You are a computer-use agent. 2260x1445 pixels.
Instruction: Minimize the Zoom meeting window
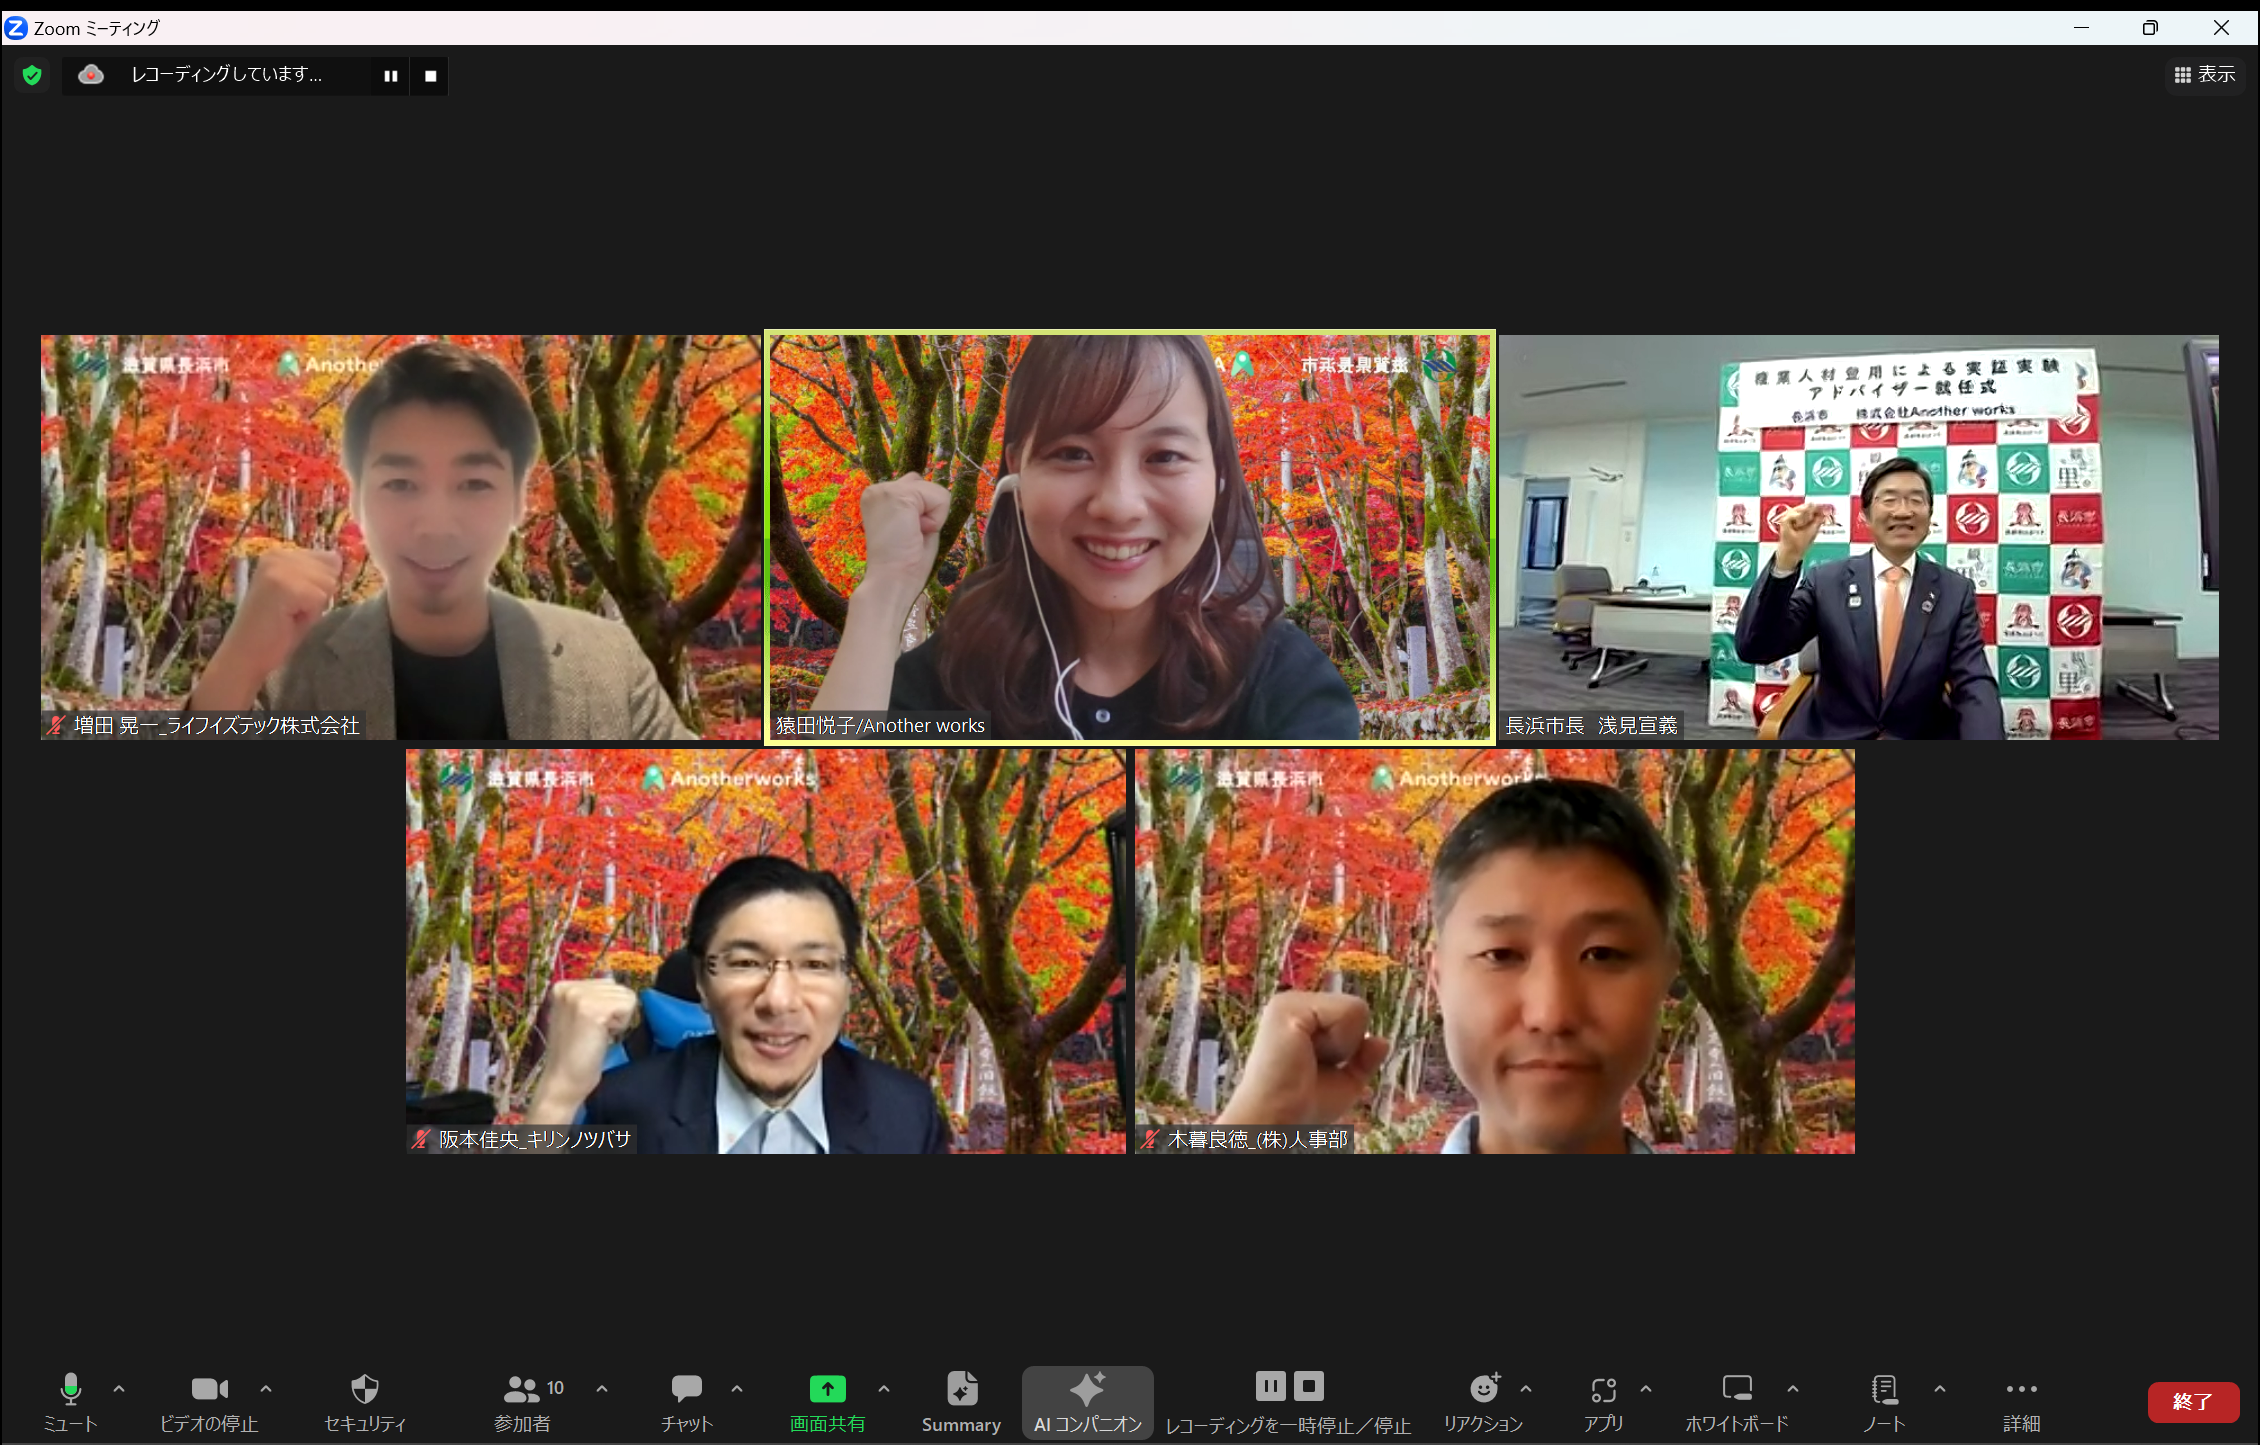(x=2082, y=28)
